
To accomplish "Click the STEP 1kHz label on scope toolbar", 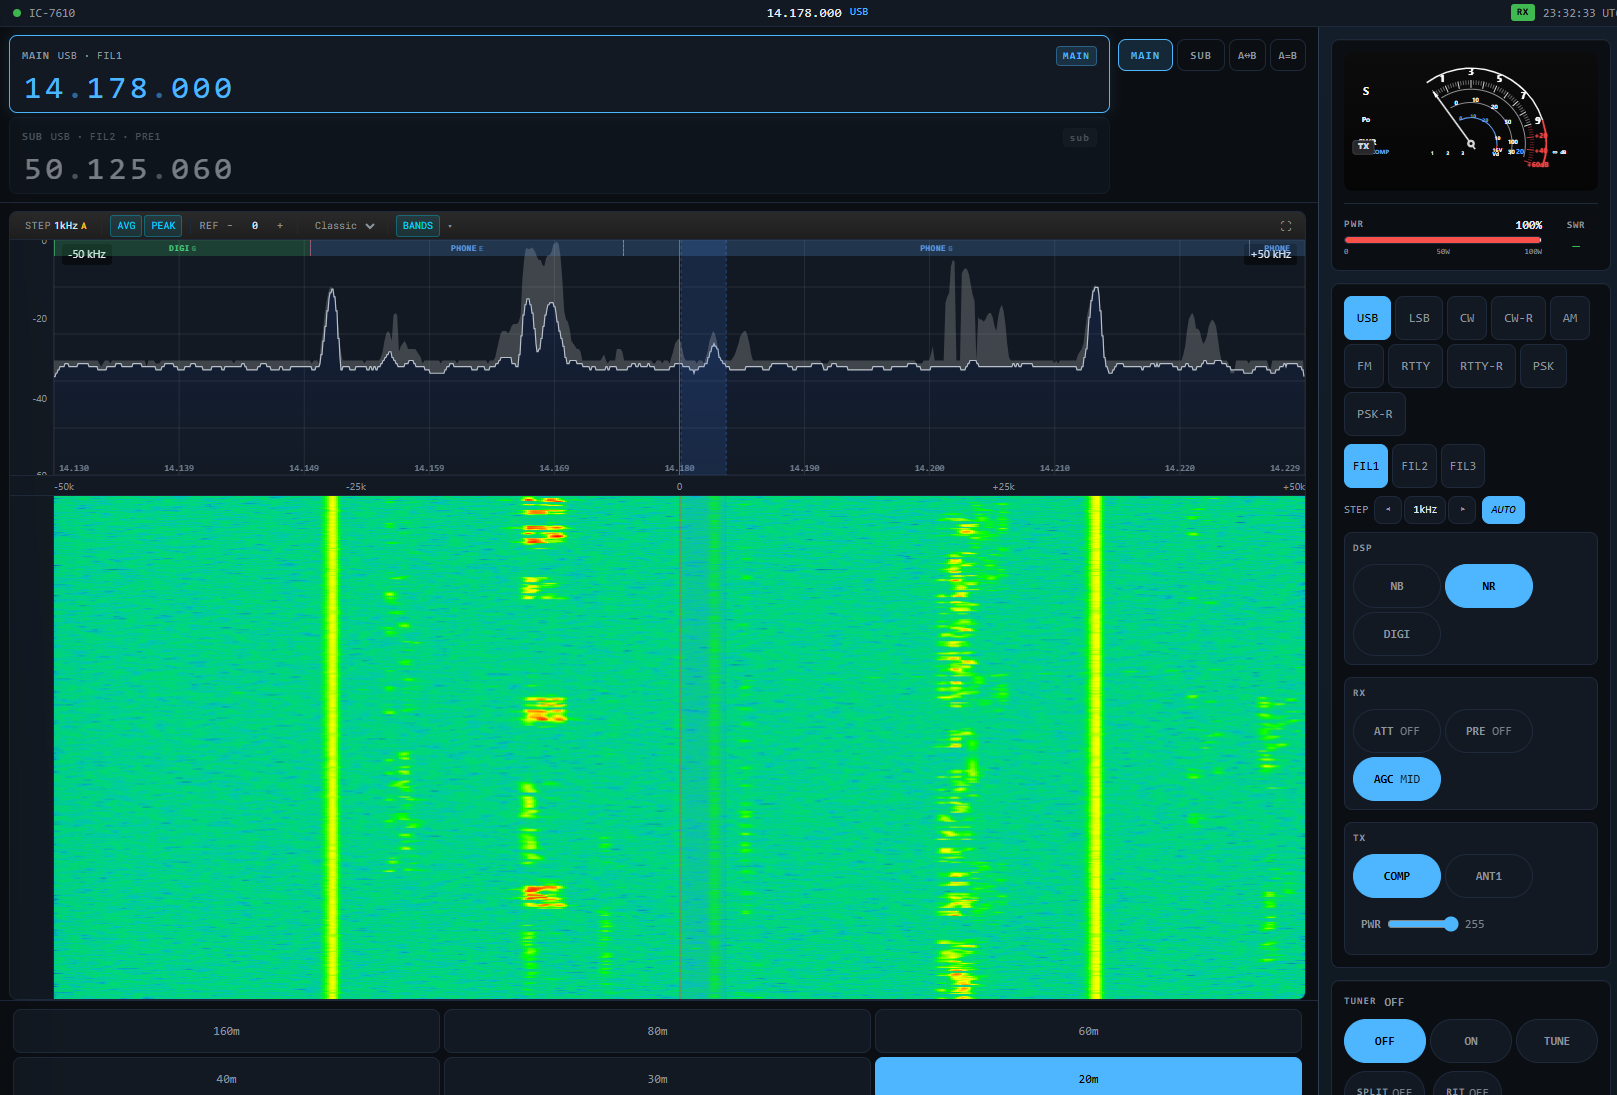I will [x=56, y=226].
